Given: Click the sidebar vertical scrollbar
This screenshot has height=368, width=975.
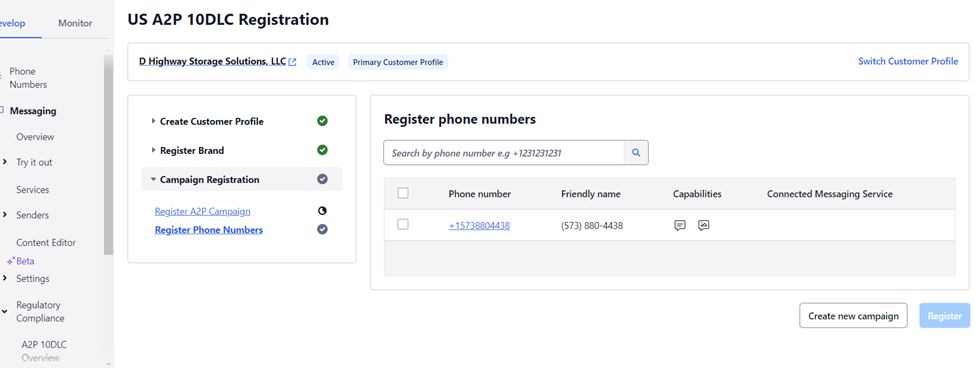Looking at the screenshot, I should (108, 155).
